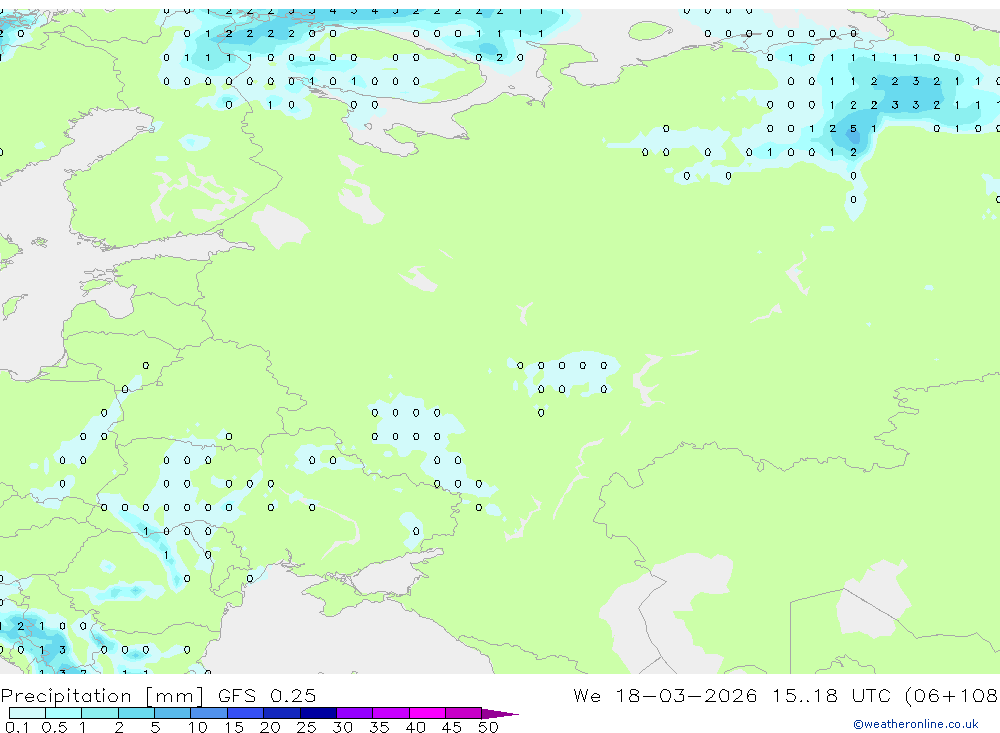1000x733 pixels.
Task: Click the 0.1–0.5 mm legend color swatch
Action: tap(27, 713)
